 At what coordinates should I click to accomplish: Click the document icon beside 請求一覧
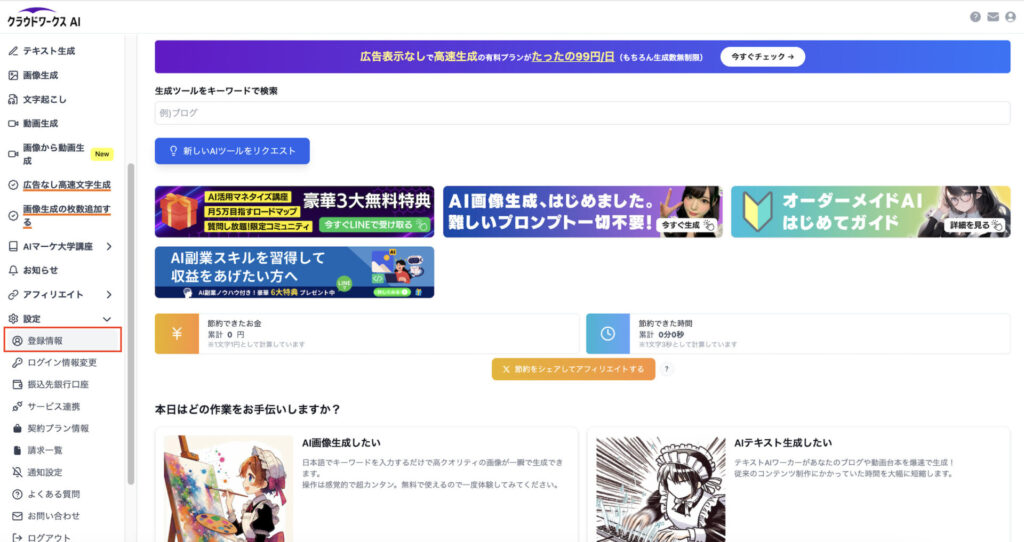point(18,451)
